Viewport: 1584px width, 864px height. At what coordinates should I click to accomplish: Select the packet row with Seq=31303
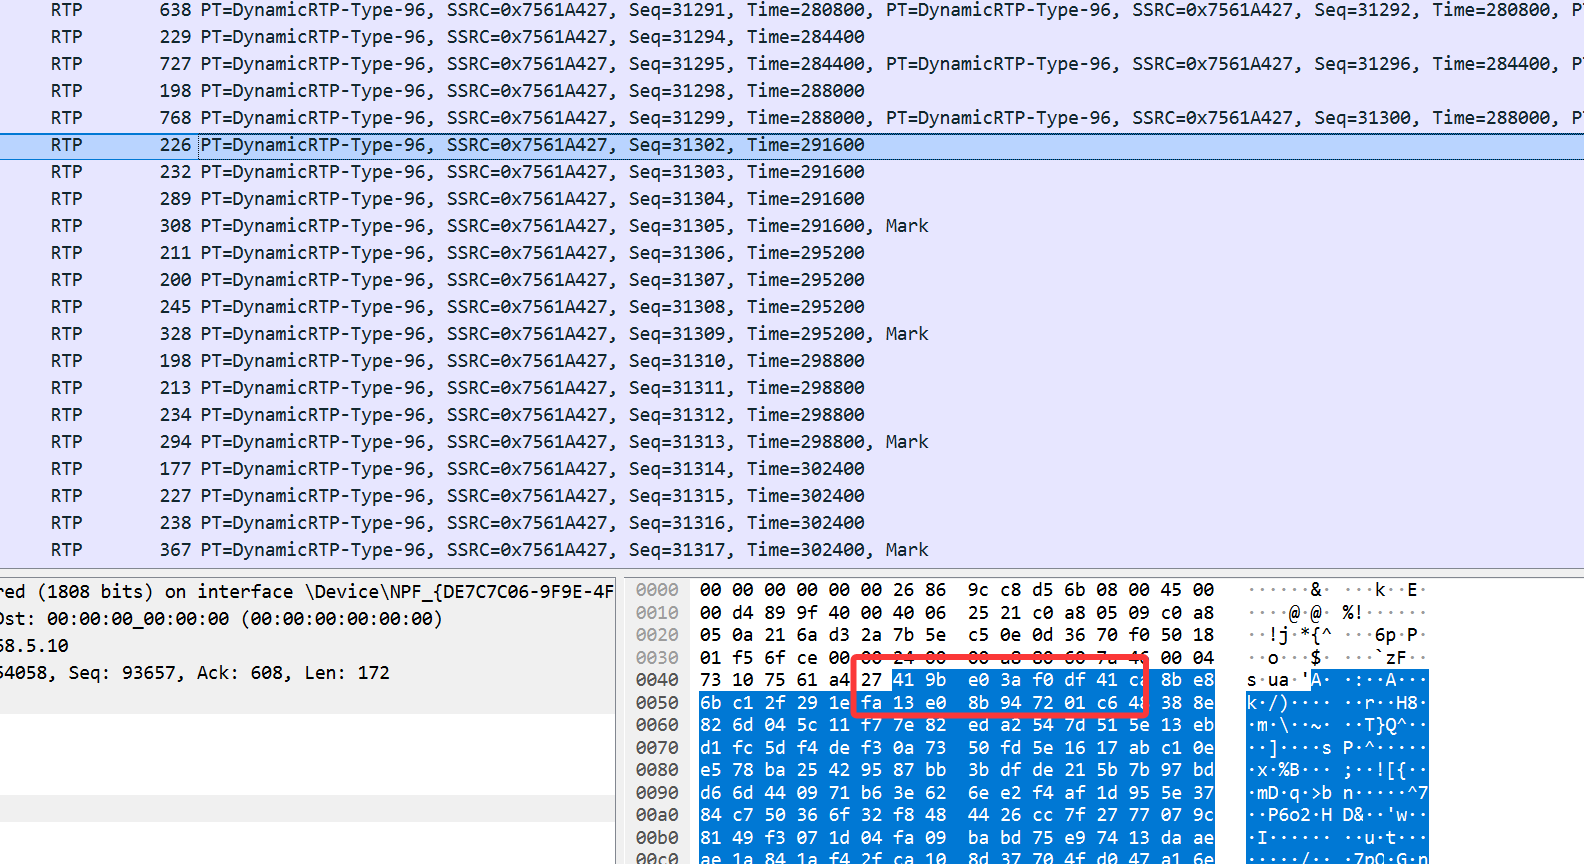pos(792,172)
